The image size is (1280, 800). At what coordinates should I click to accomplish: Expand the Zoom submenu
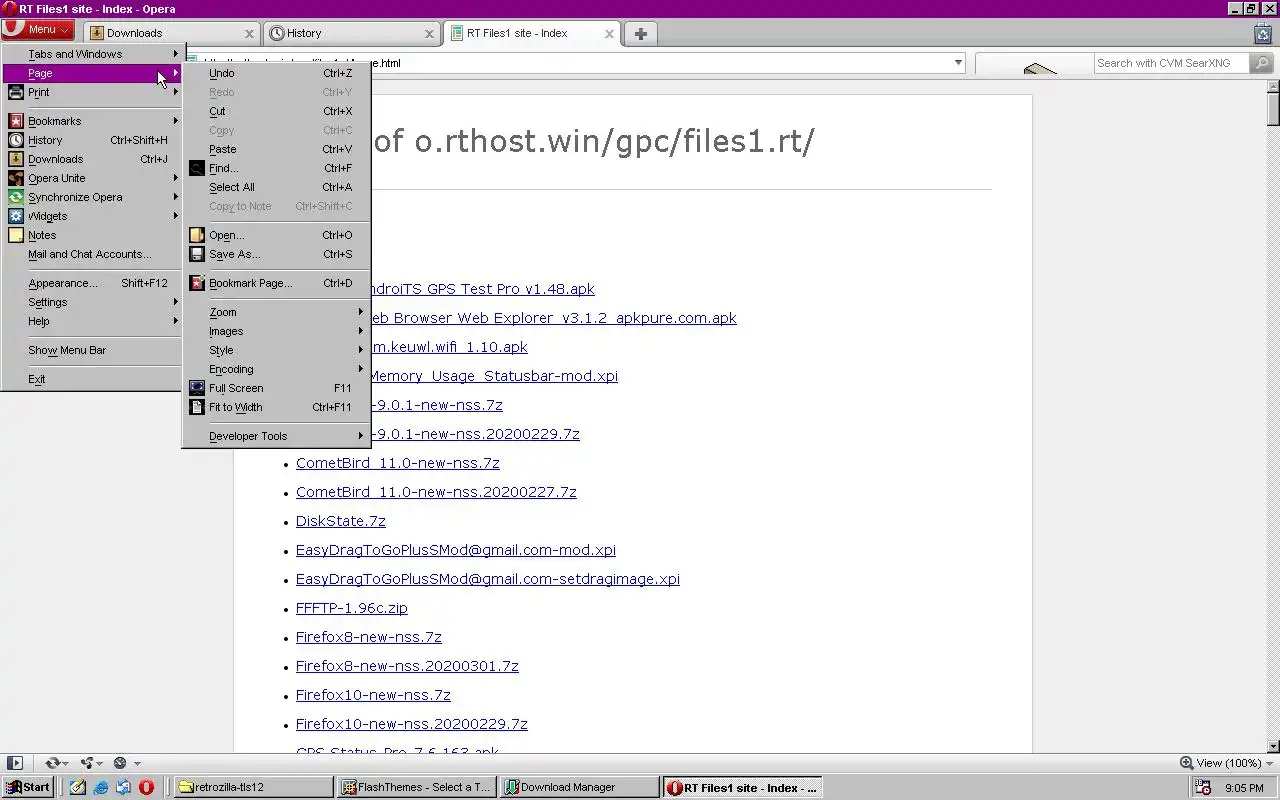(276, 312)
